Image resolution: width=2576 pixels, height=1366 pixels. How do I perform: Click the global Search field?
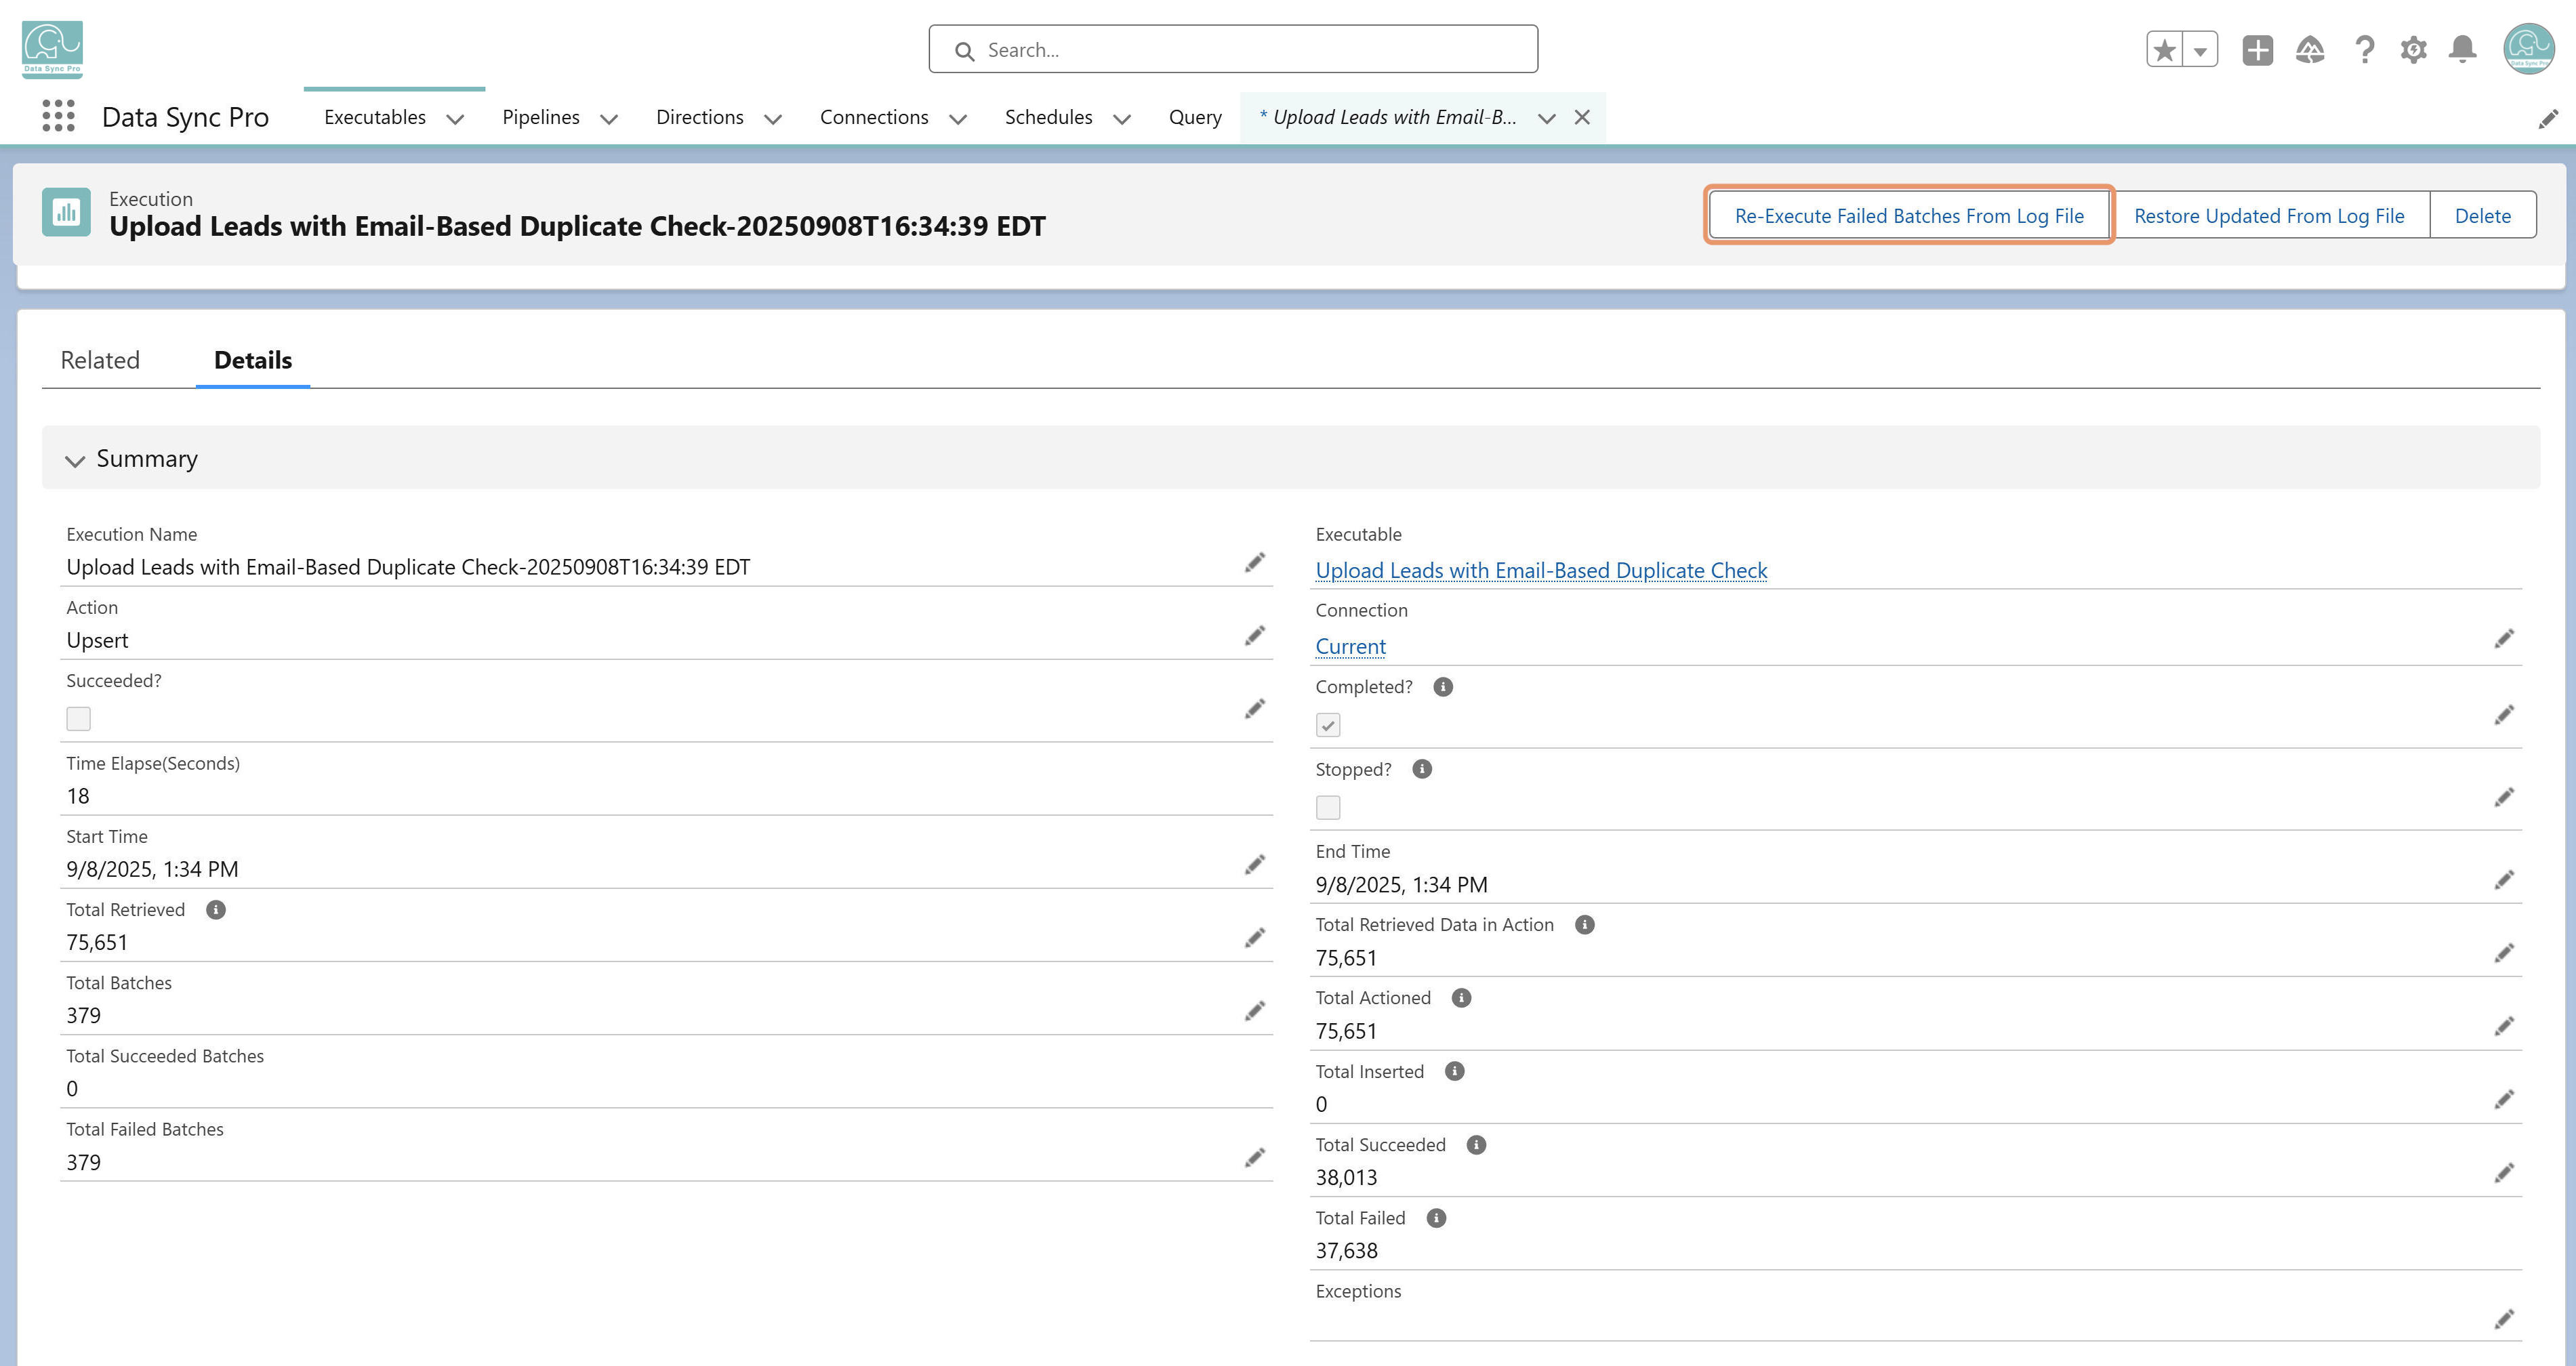click(x=1233, y=49)
